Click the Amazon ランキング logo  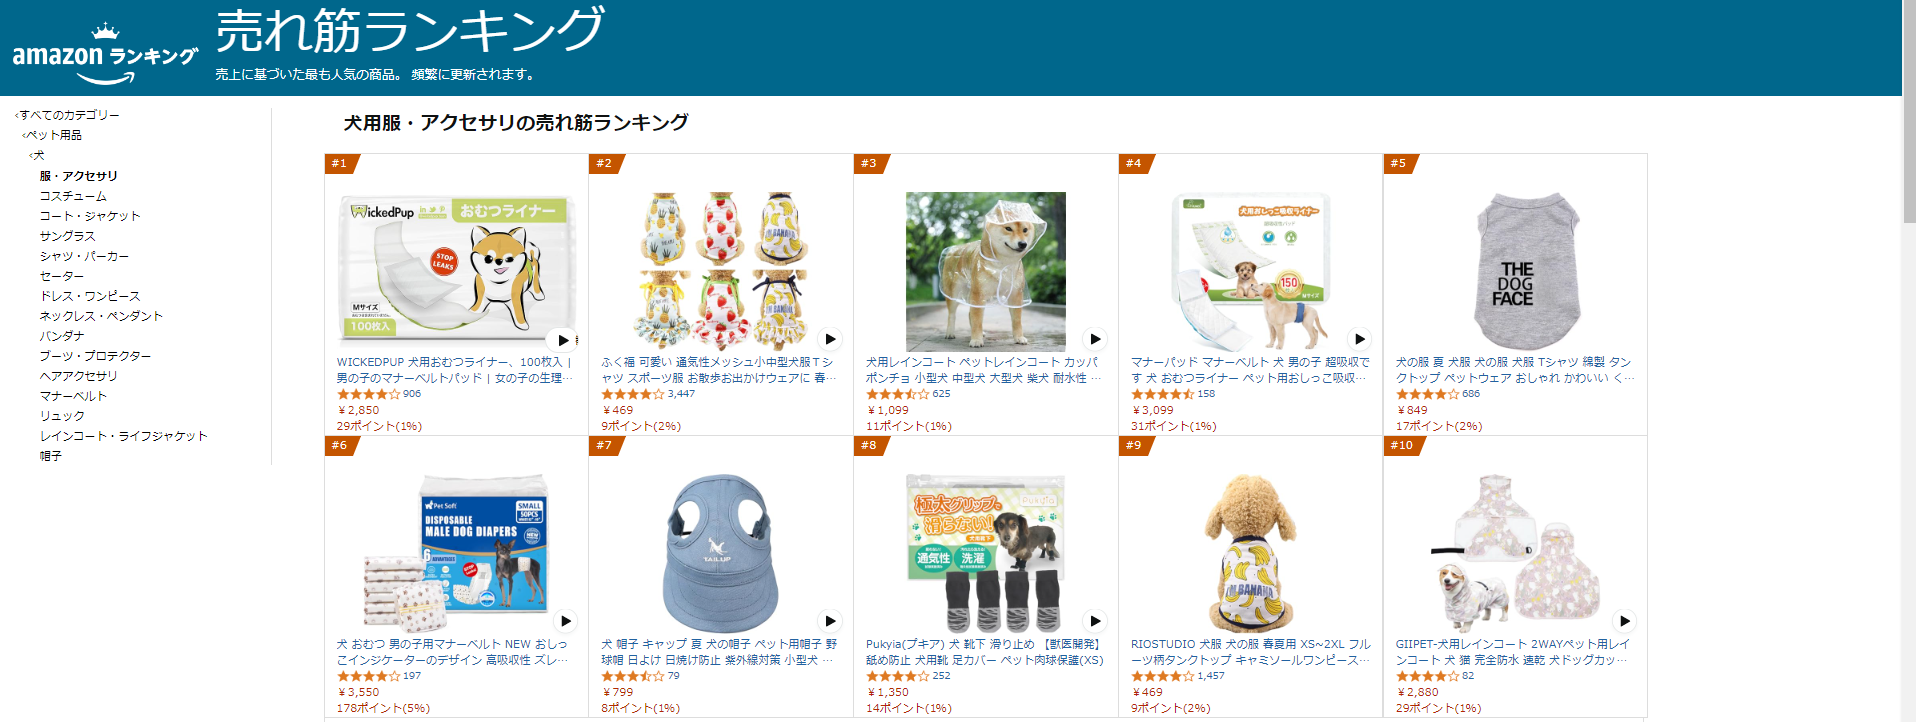pyautogui.click(x=104, y=54)
